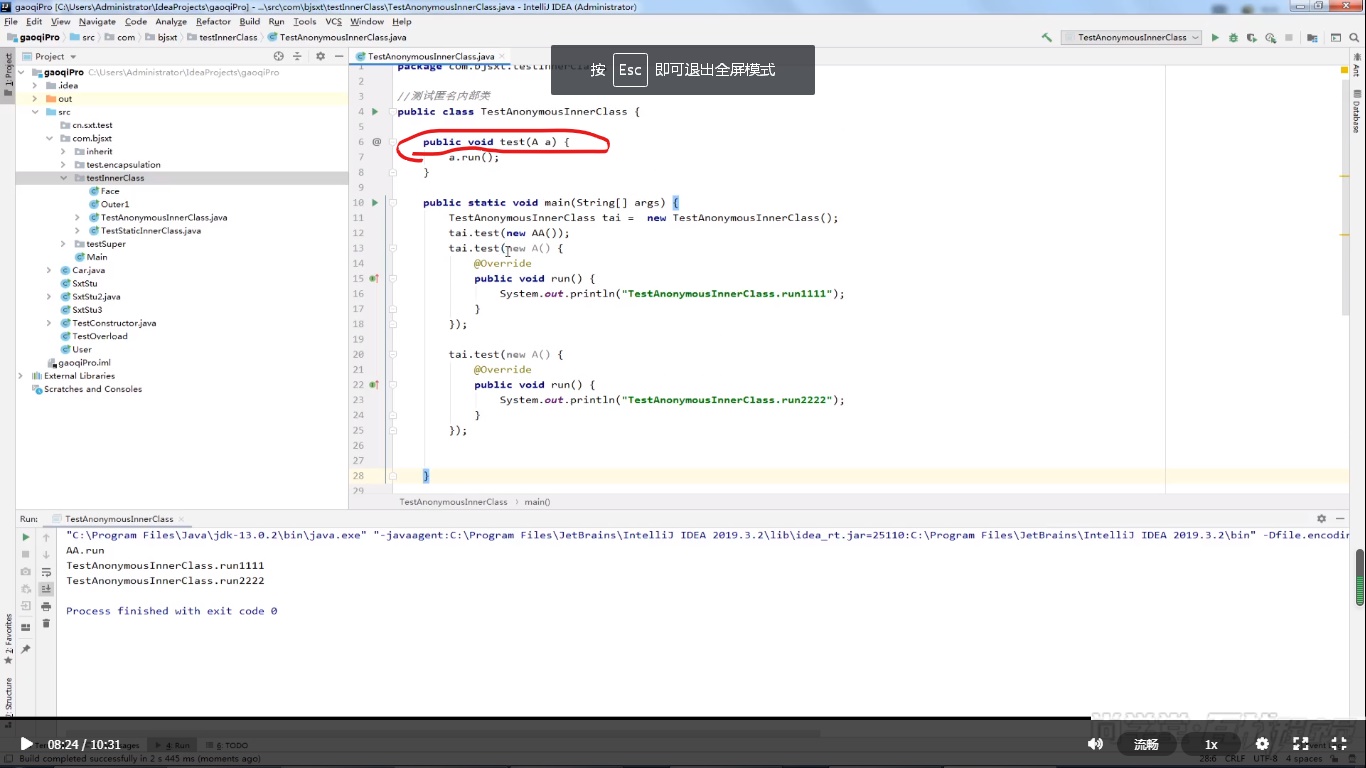Click the Run panel layout icon
The width and height of the screenshot is (1366, 768).
pos(26,627)
